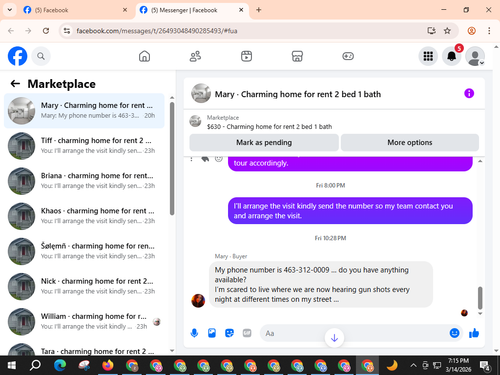
Task: Click the chat messages scrollbar thumb
Action: coord(480,298)
